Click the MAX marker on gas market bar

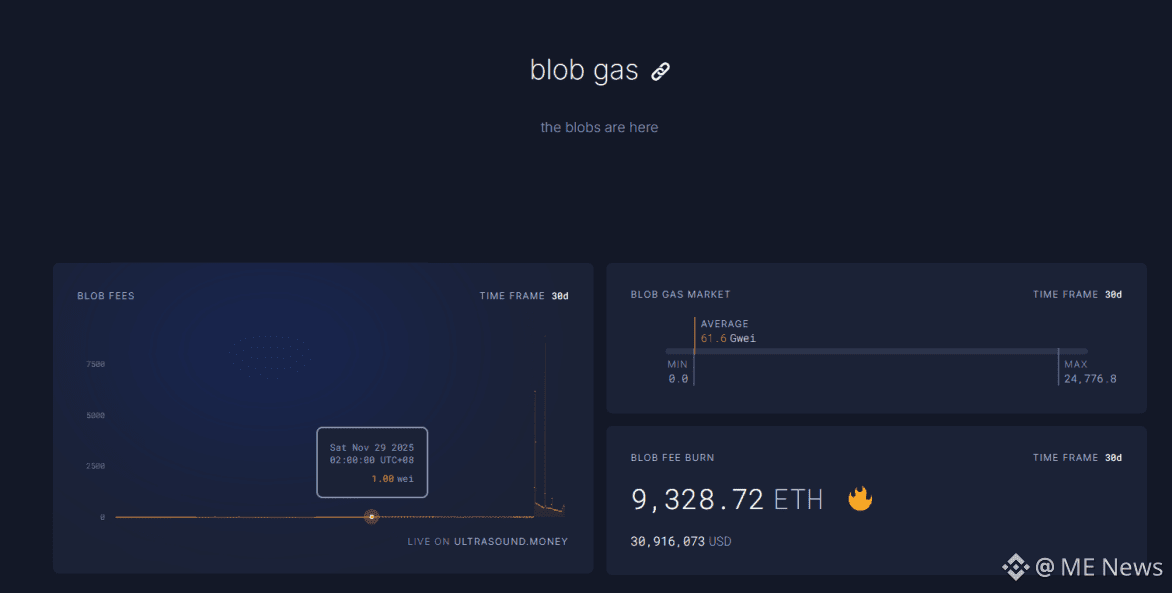1058,366
